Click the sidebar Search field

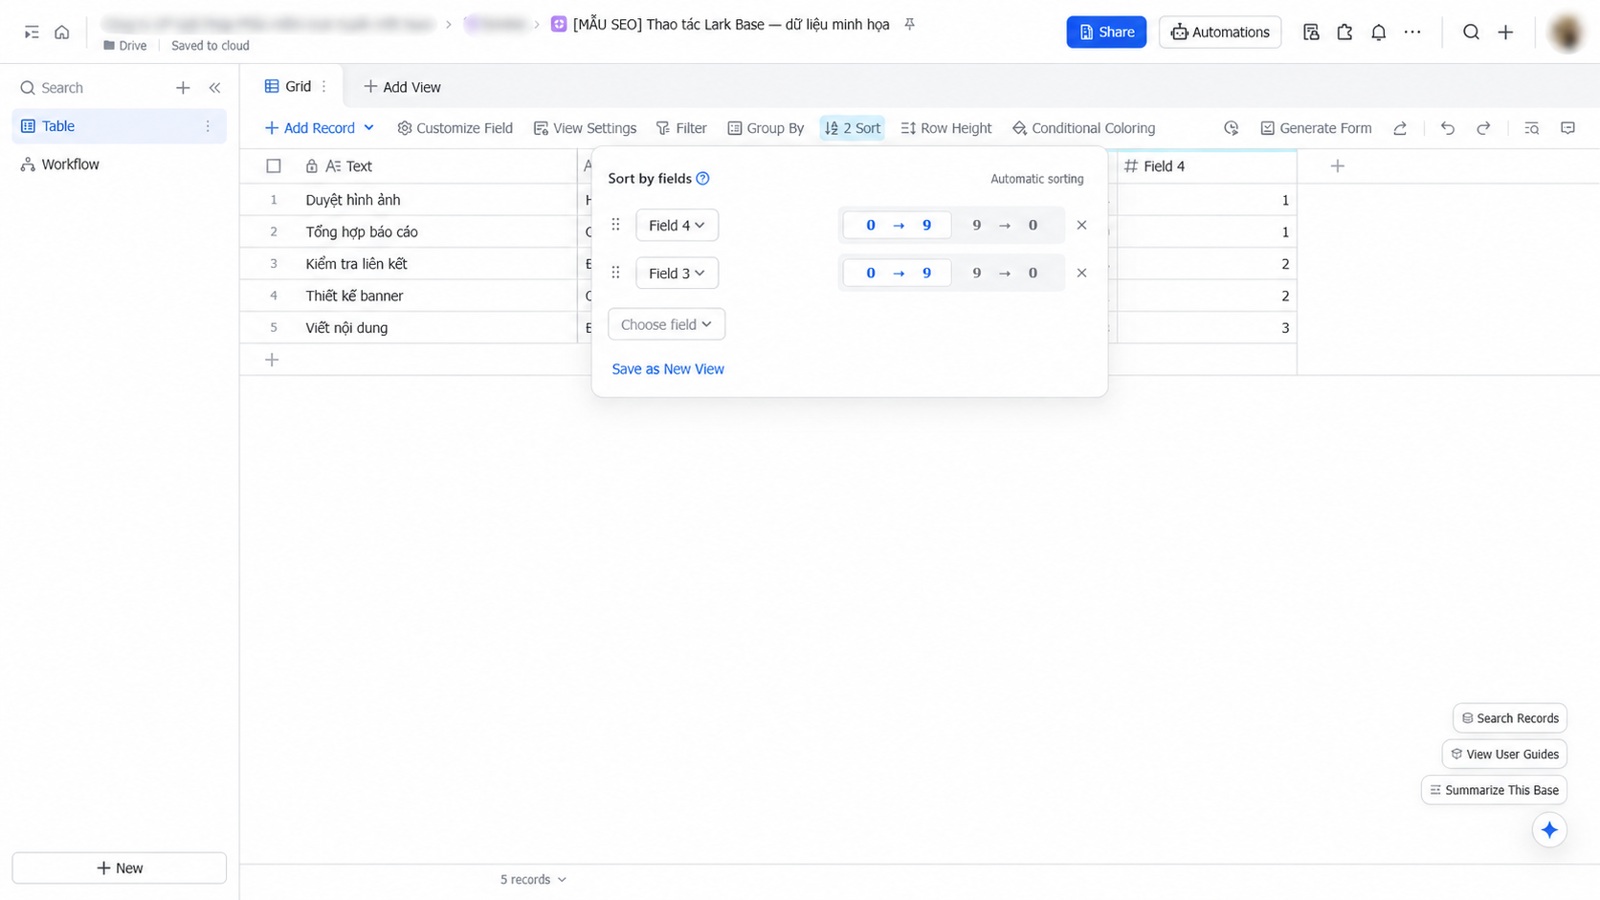[62, 88]
